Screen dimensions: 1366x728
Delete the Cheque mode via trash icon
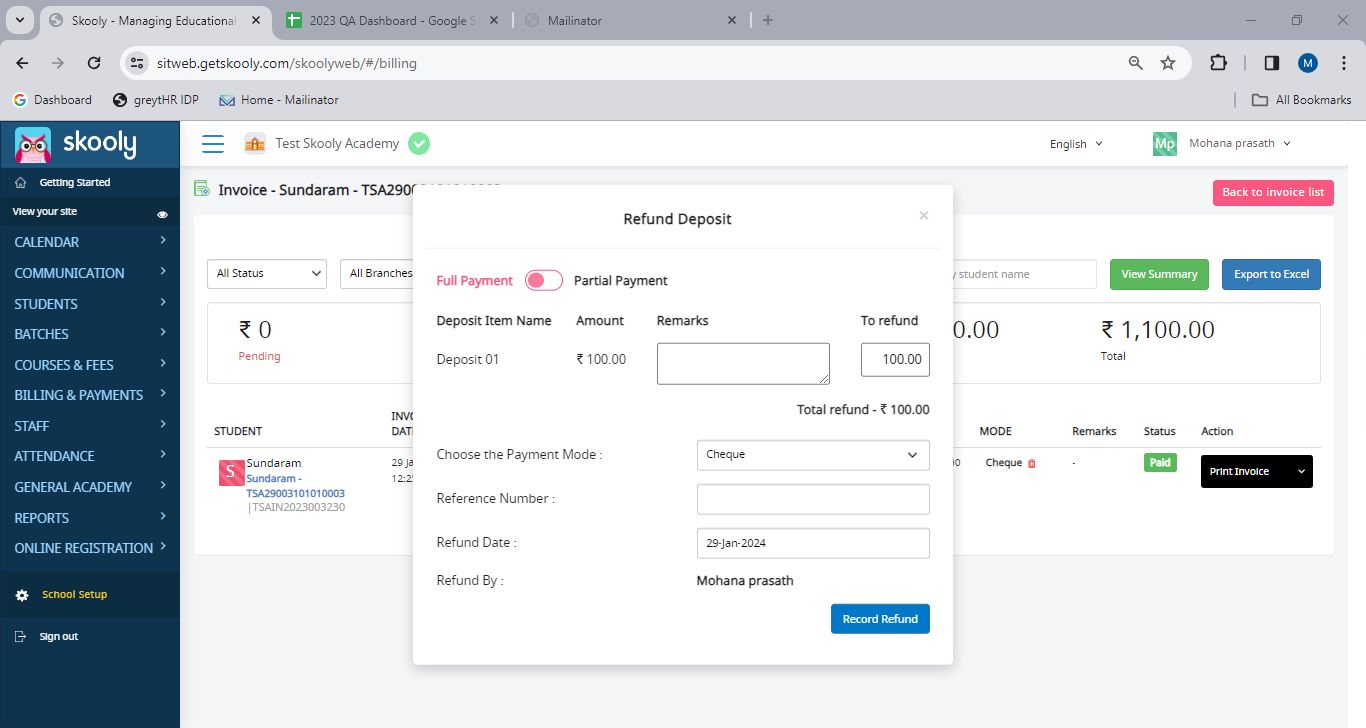1032,463
